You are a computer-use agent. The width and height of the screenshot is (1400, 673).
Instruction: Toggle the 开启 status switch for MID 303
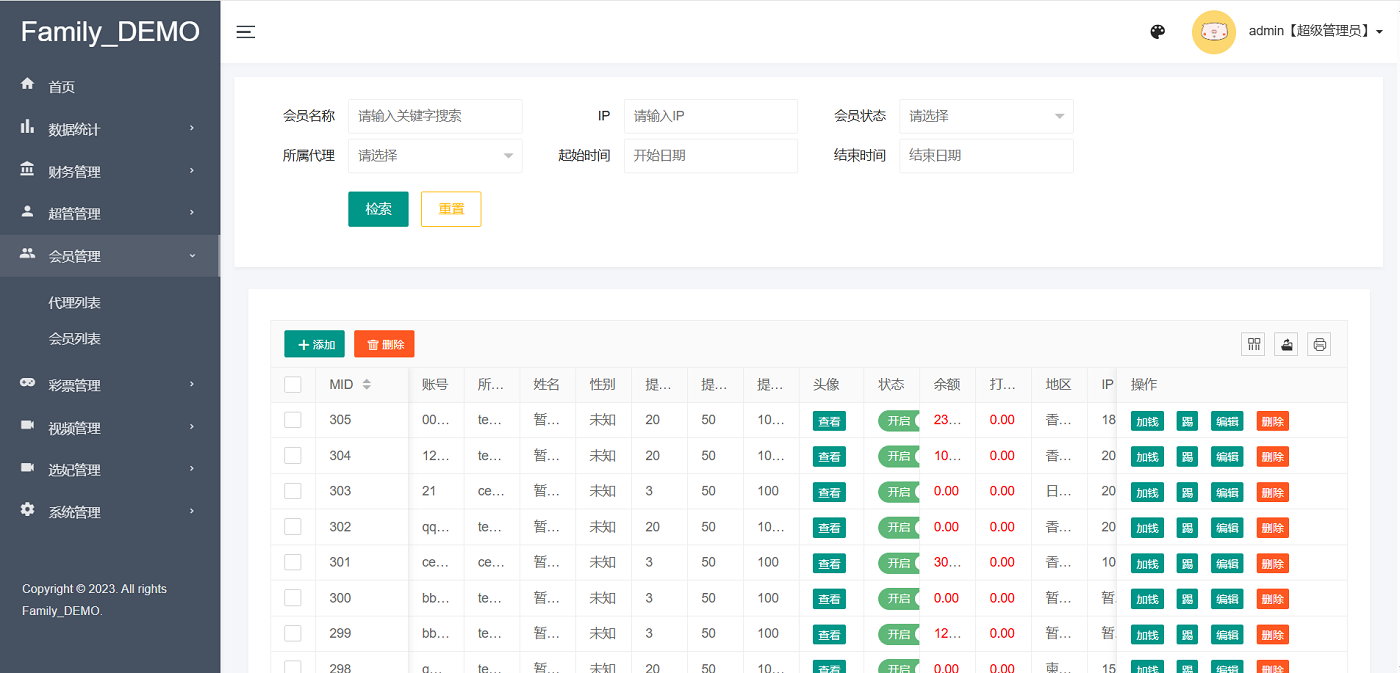899,491
